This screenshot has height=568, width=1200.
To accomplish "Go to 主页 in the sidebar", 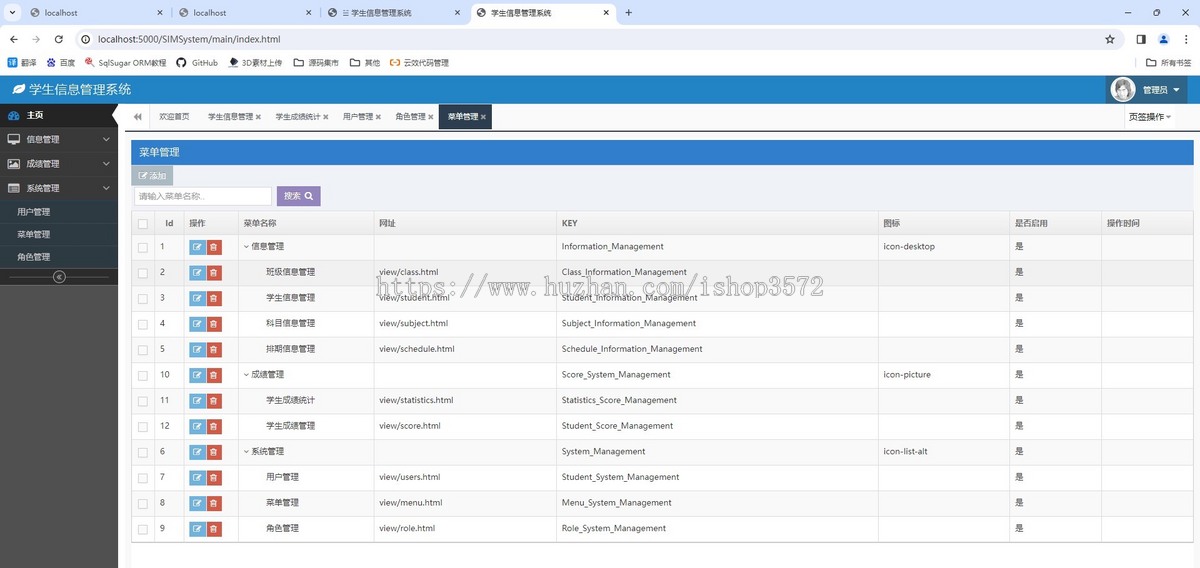I will 59,115.
